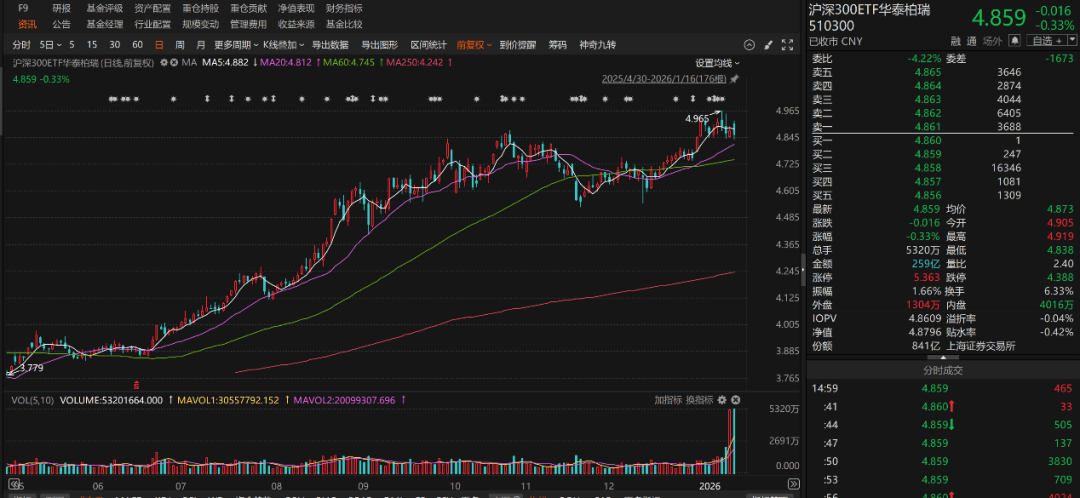Switch to 分时 intraday view
Viewport: 1080px width, 498px height.
(22, 45)
